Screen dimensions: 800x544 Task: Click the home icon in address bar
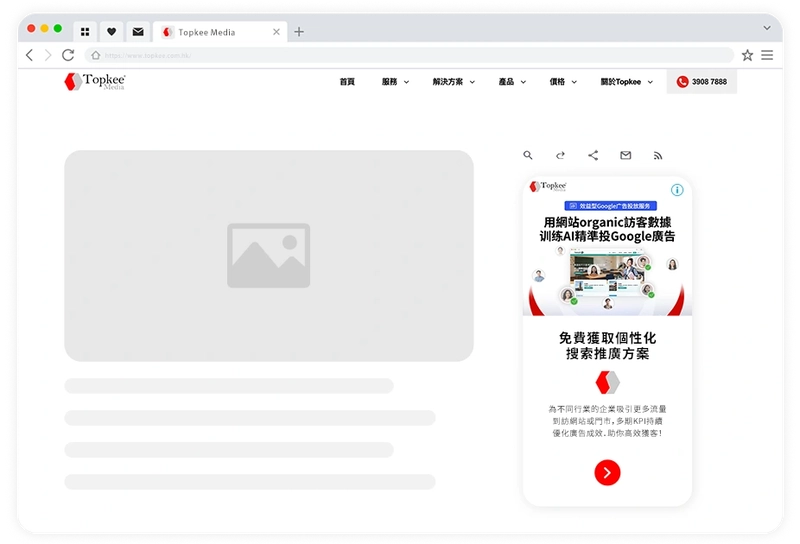pyautogui.click(x=95, y=55)
